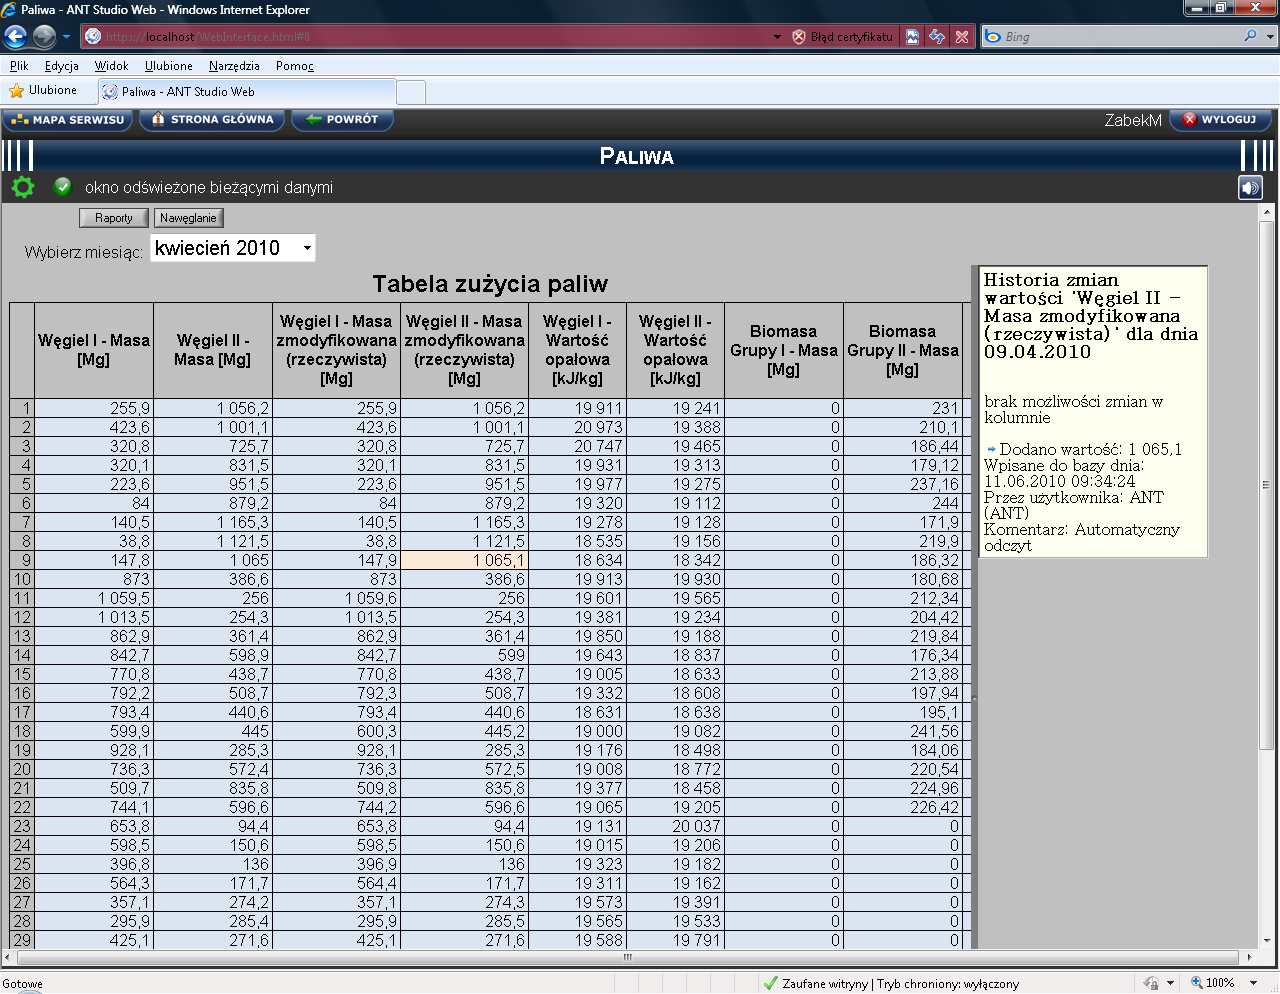This screenshot has height=994, width=1280.
Task: Open the Edycja menu
Action: click(61, 66)
